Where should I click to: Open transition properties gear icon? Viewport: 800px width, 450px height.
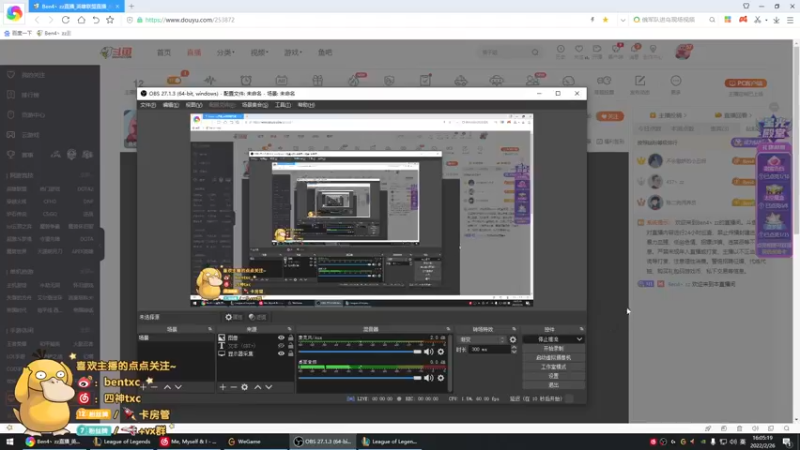coord(513,339)
